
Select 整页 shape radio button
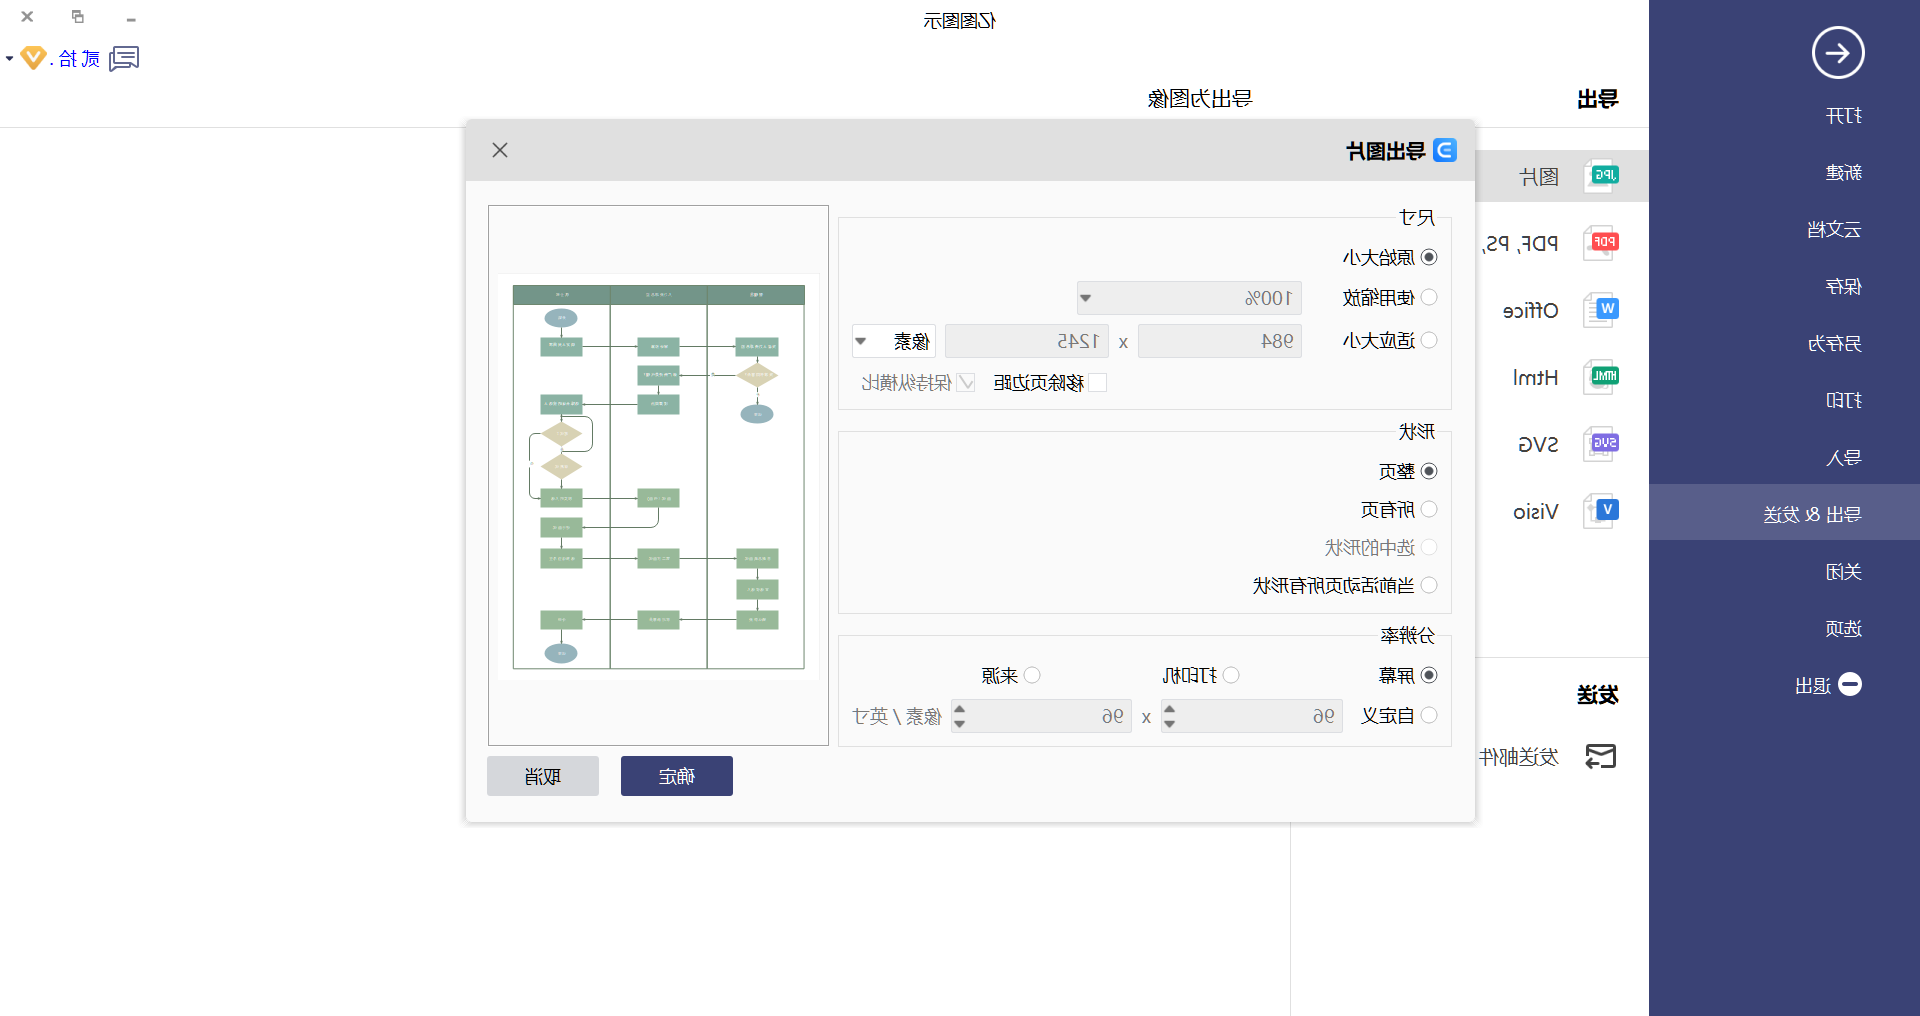[1429, 471]
